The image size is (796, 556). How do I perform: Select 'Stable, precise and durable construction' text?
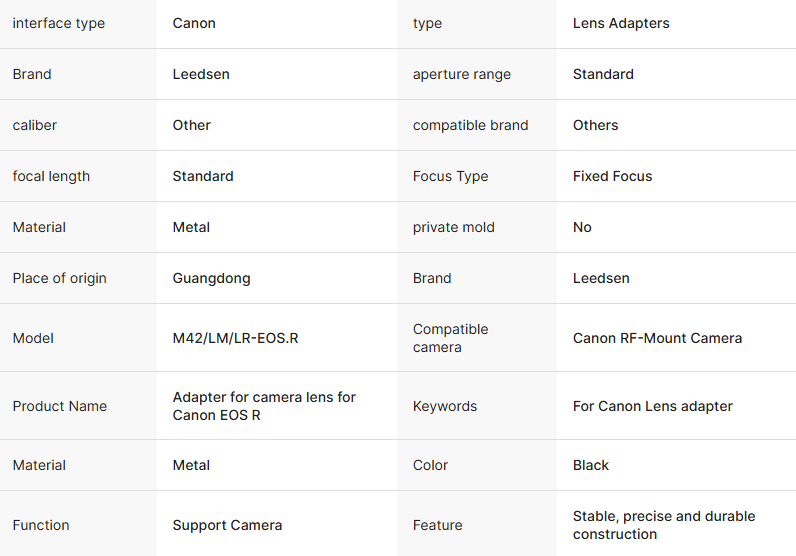pos(664,525)
